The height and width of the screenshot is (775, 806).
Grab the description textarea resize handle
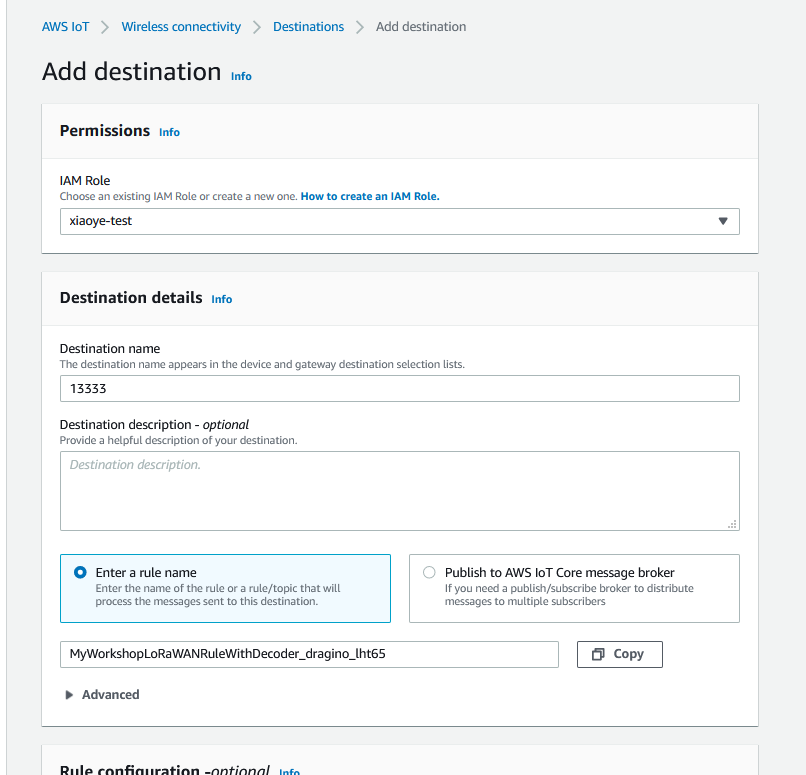click(732, 524)
